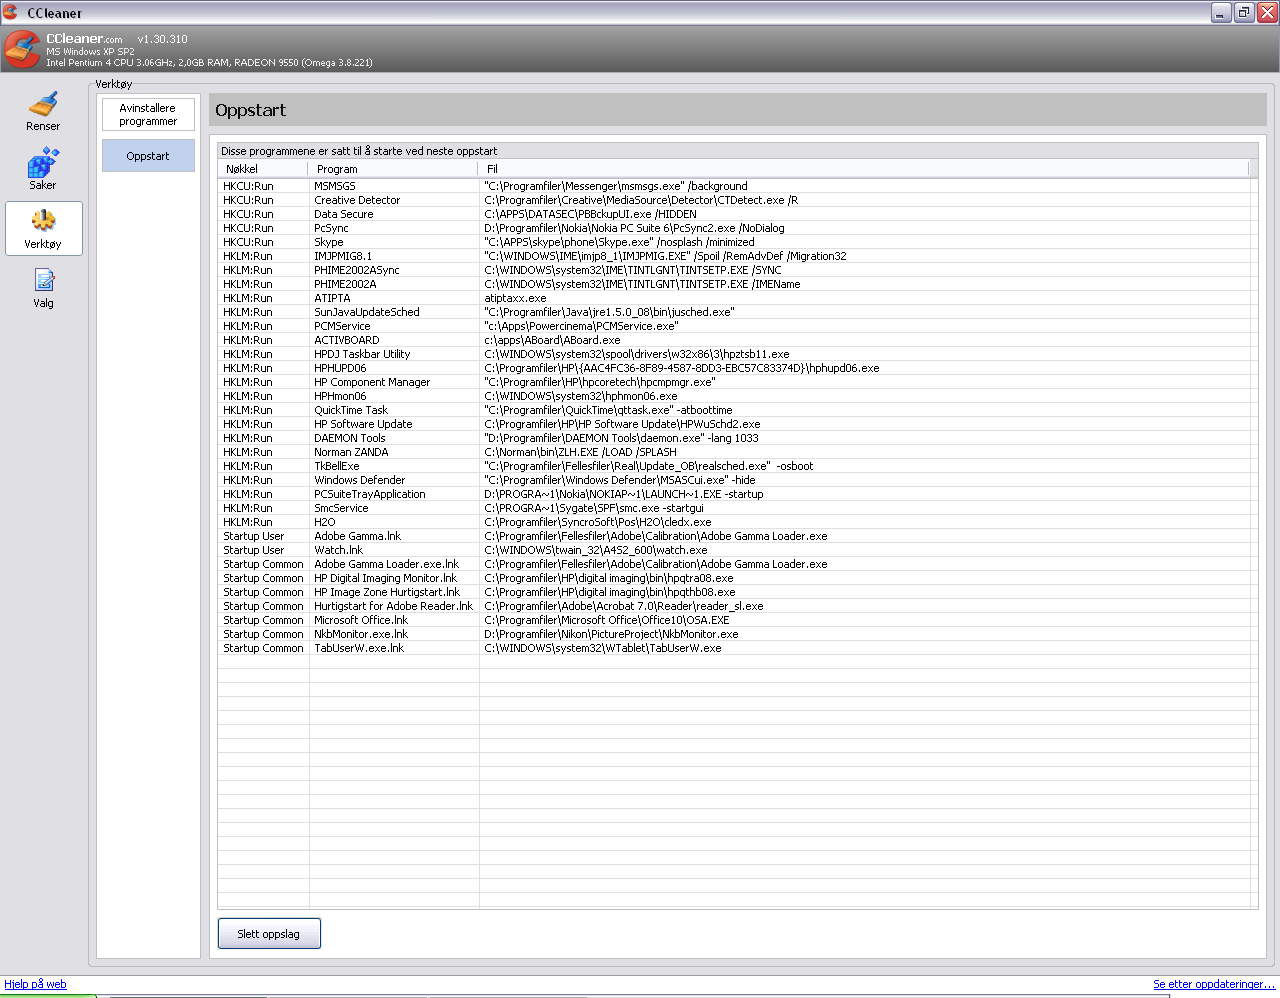Select the Microsoft Office.lnk entry

(x=737, y=620)
